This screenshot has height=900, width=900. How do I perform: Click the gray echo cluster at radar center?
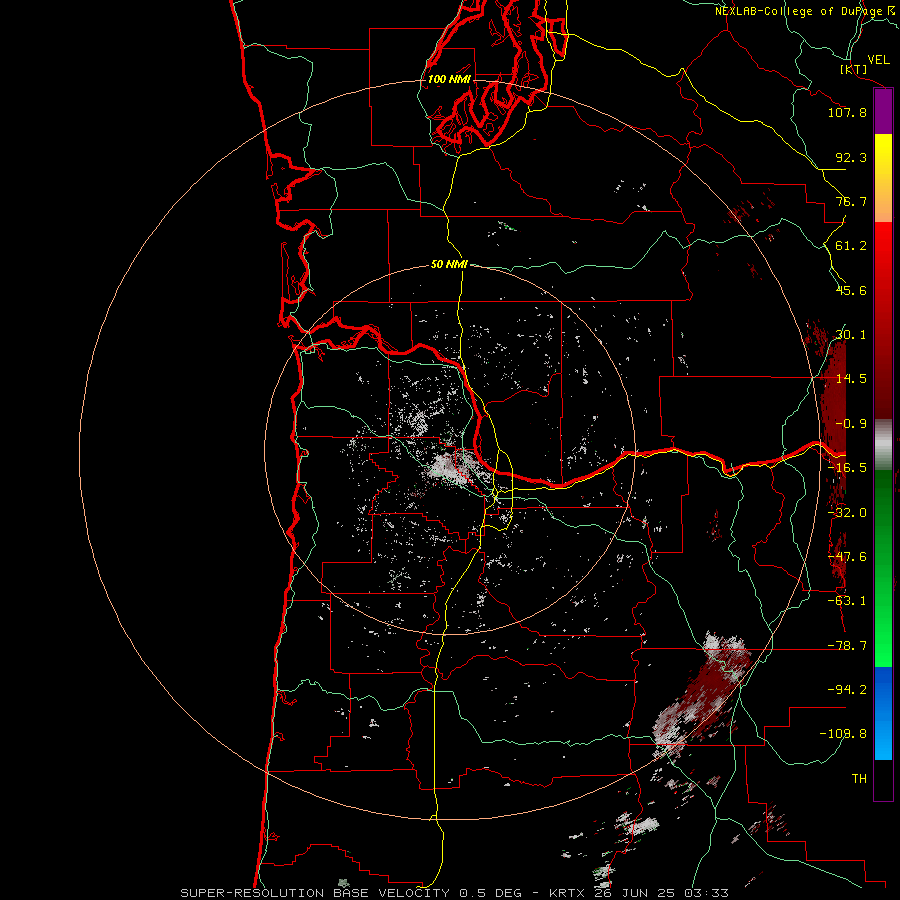point(453,465)
